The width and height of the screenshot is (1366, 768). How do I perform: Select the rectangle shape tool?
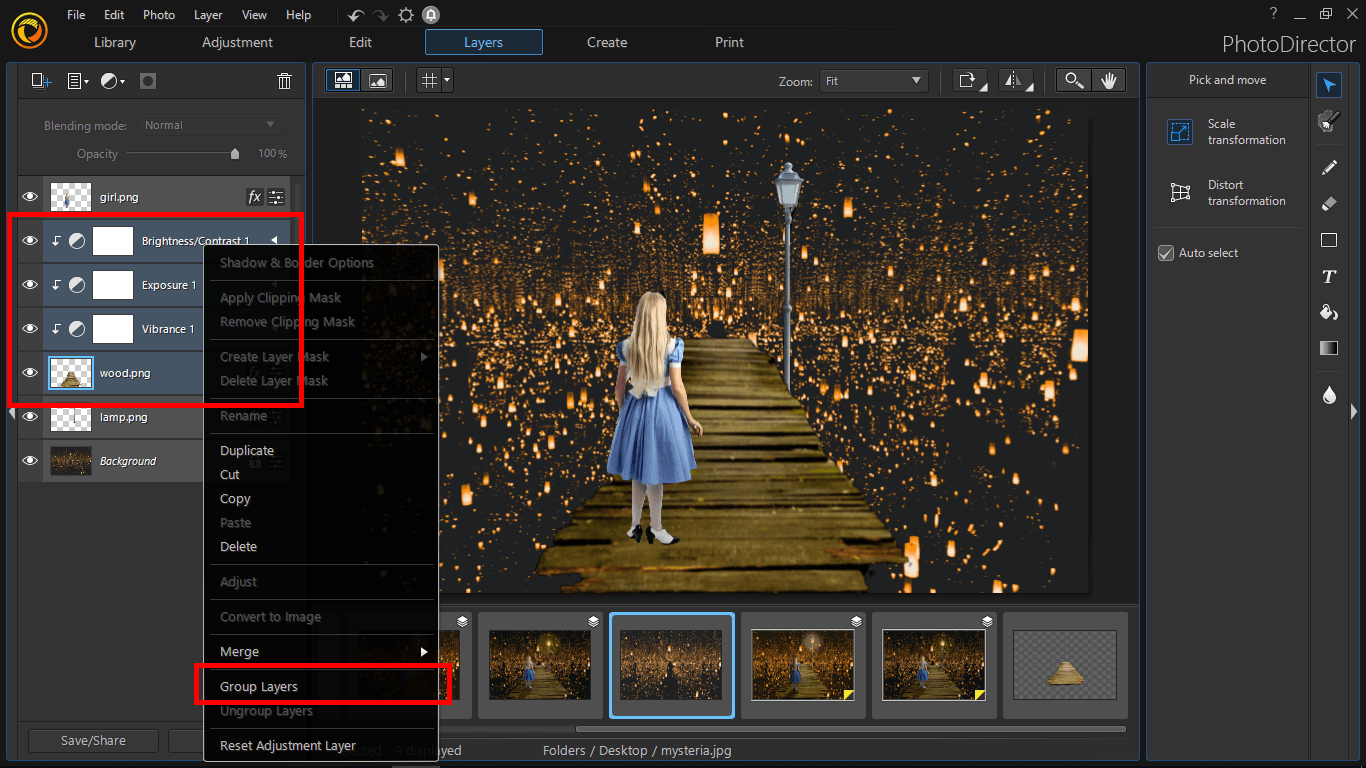coord(1329,240)
